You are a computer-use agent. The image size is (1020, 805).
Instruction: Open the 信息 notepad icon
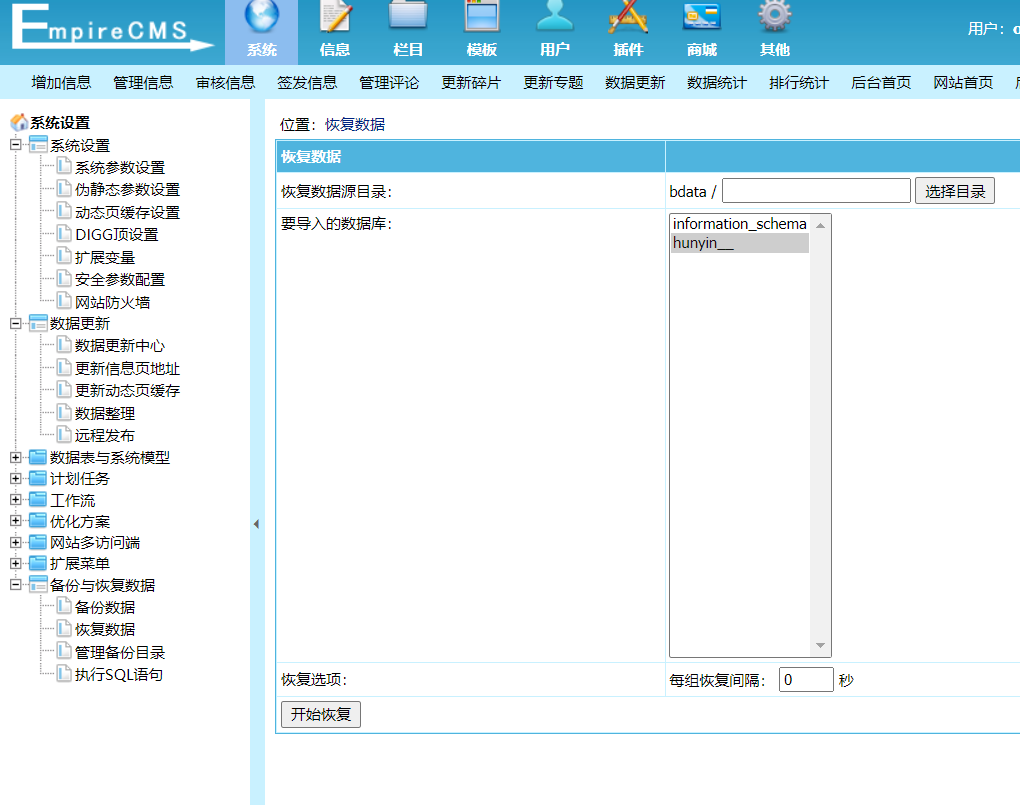(x=335, y=18)
